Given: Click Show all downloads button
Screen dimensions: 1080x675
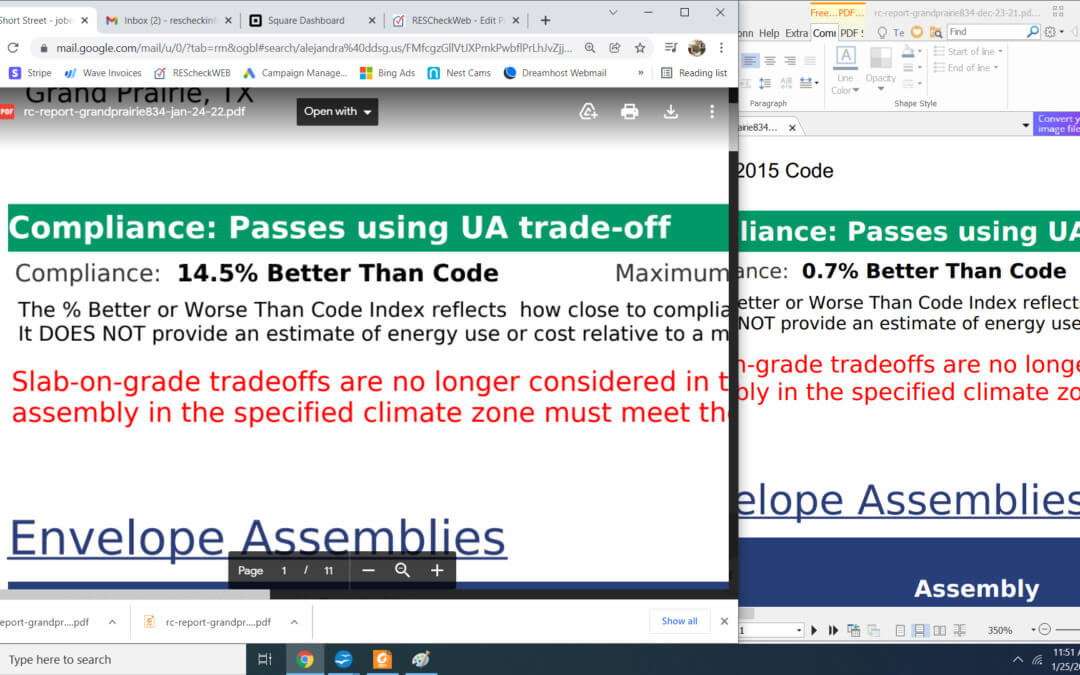Looking at the screenshot, I should click(679, 621).
